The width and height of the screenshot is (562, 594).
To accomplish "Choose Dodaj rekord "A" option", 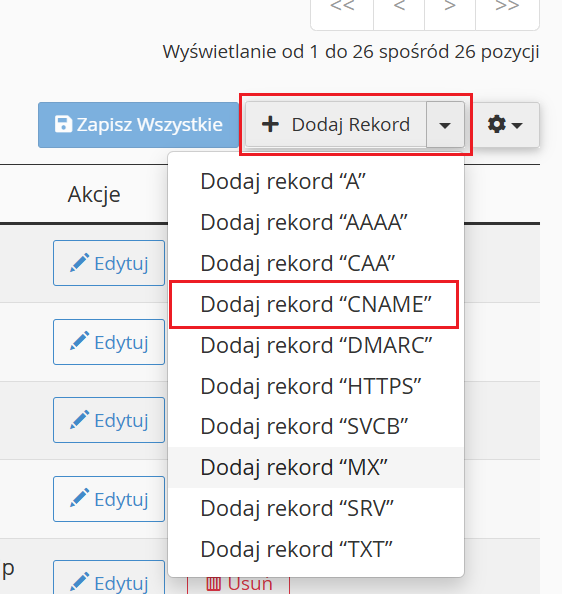I will point(316,181).
